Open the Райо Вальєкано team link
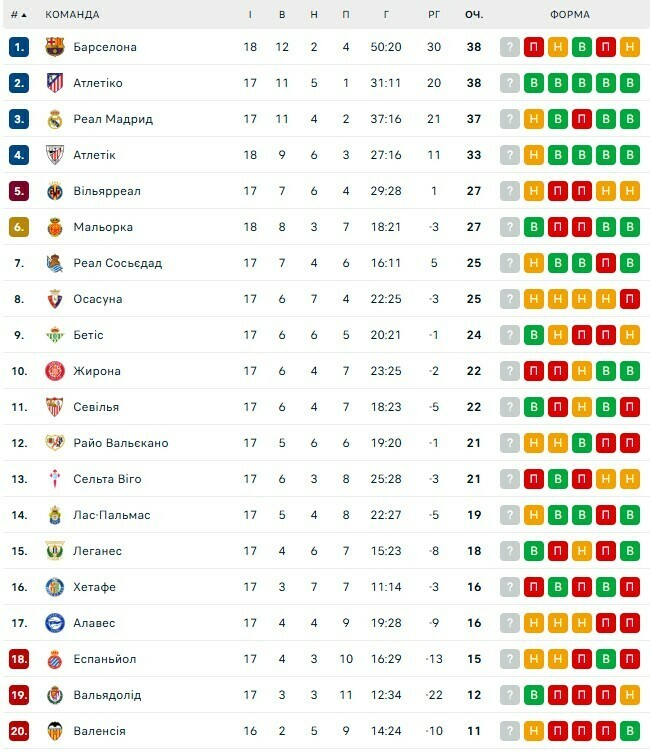This screenshot has width=651, height=753. (x=121, y=443)
